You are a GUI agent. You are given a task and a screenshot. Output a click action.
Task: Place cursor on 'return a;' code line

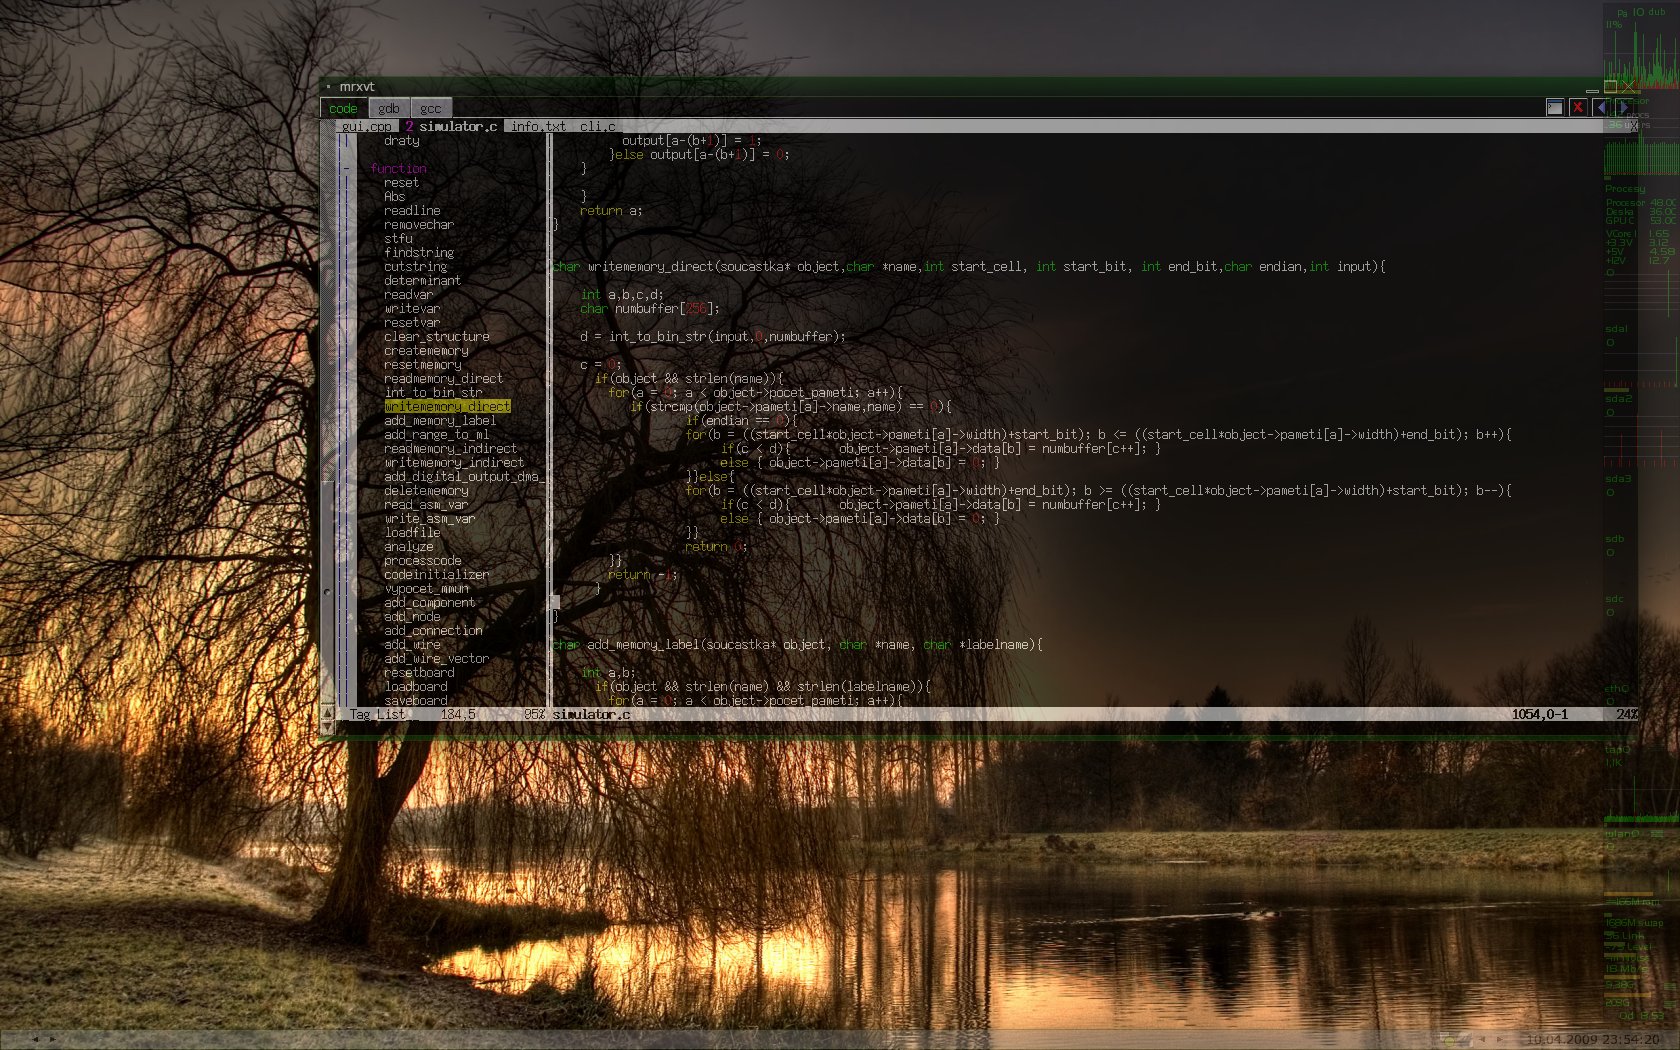pos(611,210)
